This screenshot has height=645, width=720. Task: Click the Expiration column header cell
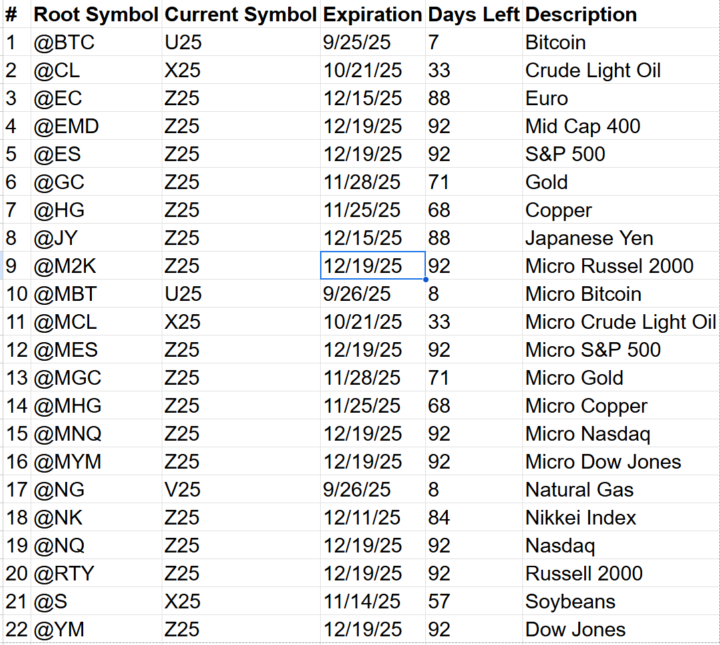point(372,14)
